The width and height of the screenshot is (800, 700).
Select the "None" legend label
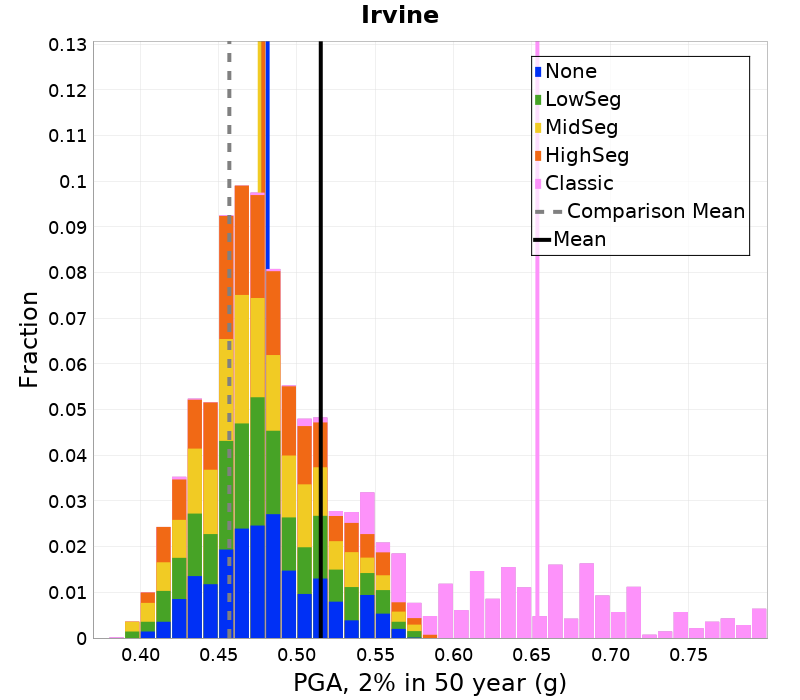point(571,71)
